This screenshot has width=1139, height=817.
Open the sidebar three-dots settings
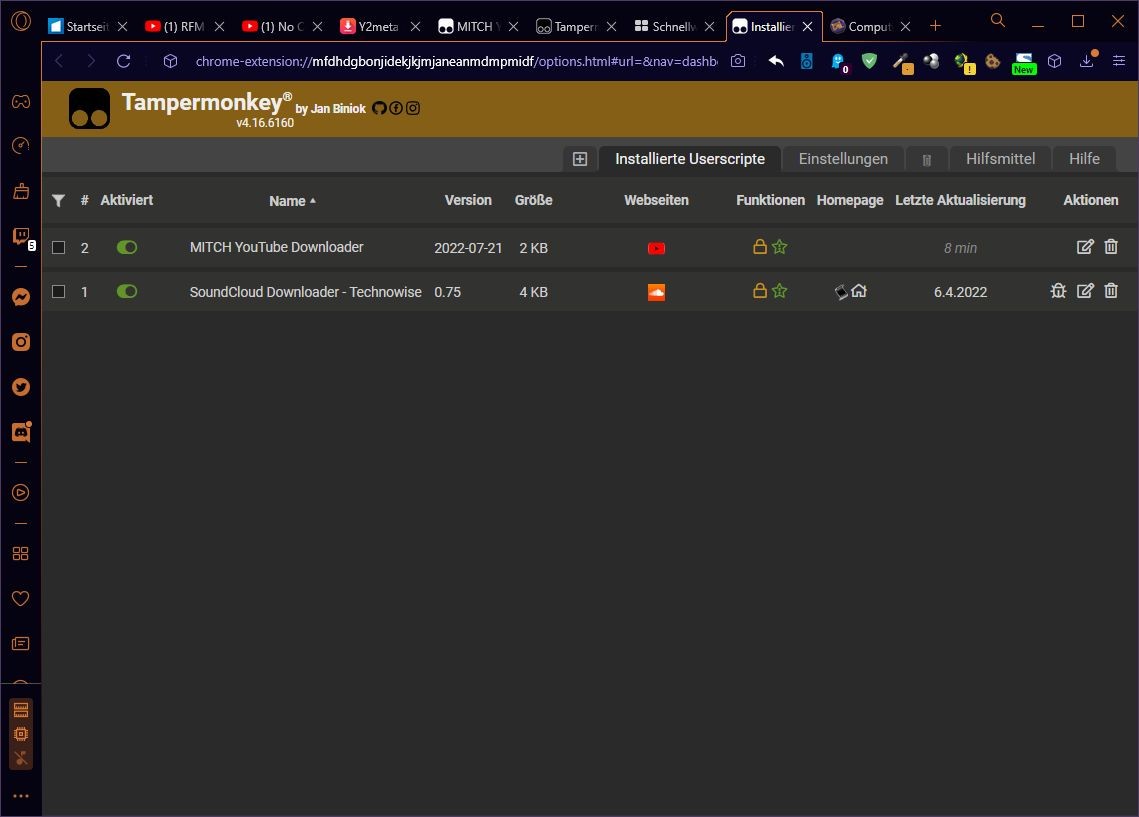tap(21, 796)
